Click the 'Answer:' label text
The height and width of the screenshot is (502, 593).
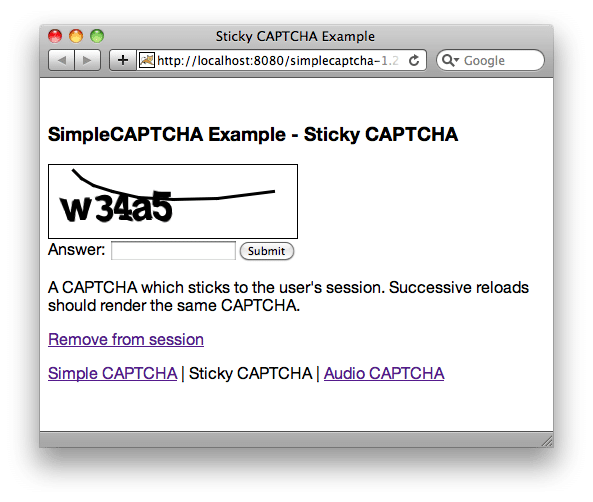pos(76,250)
